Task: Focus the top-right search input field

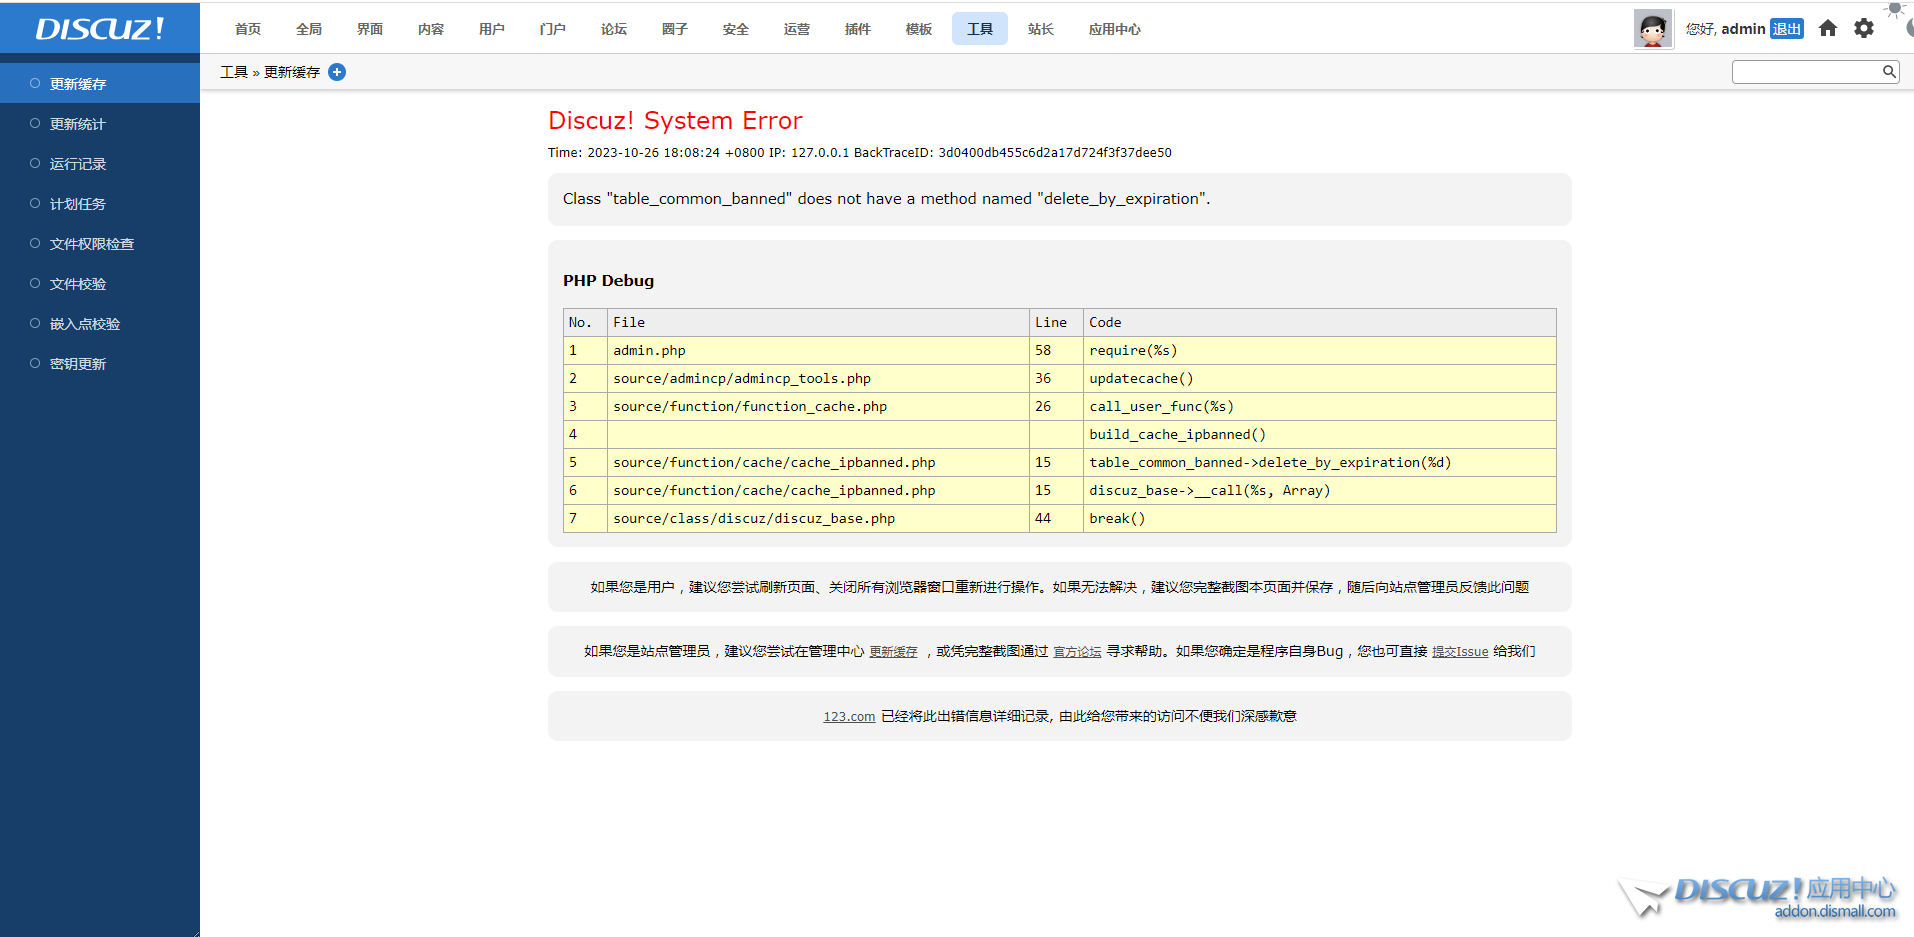Action: (x=1806, y=72)
